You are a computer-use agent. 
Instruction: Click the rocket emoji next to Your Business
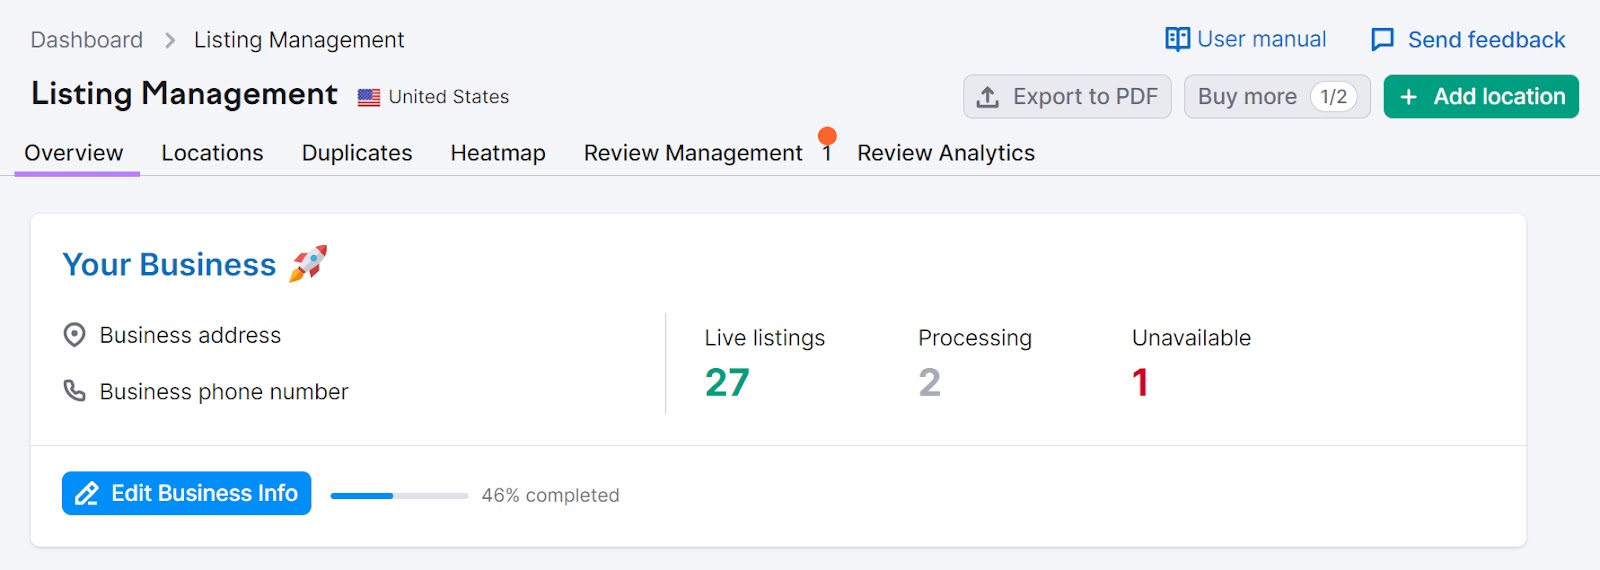pos(308,264)
